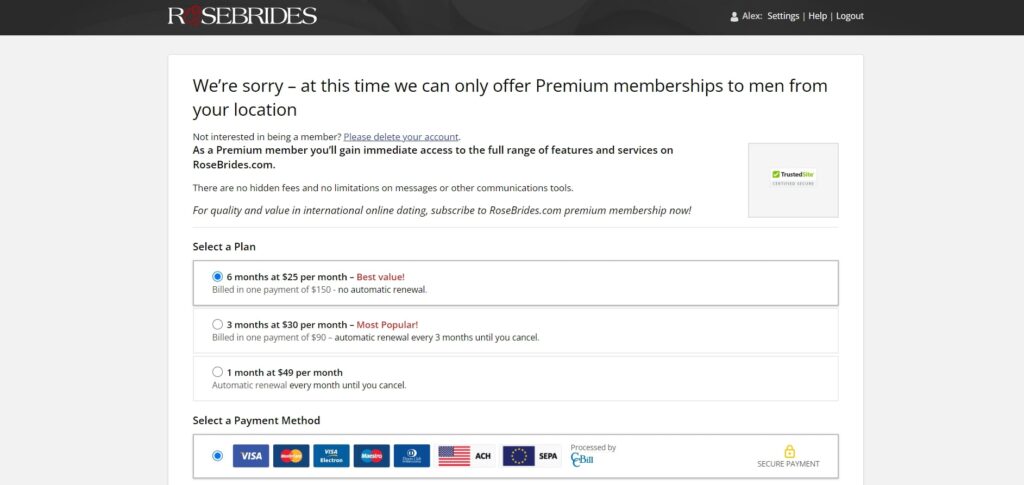Click the secure payment padlock icon

pos(789,451)
